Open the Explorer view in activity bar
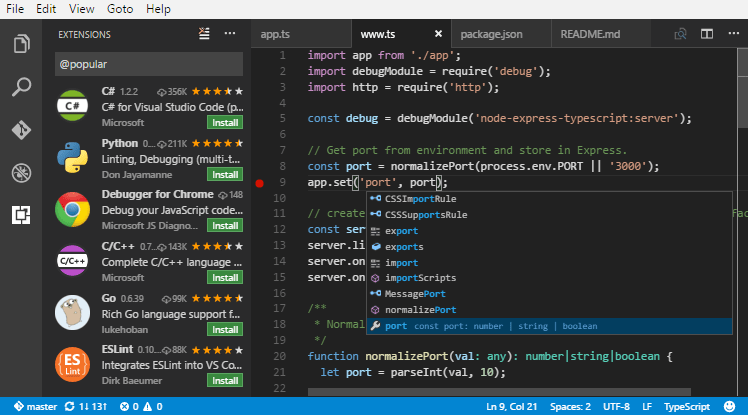 coord(20,45)
